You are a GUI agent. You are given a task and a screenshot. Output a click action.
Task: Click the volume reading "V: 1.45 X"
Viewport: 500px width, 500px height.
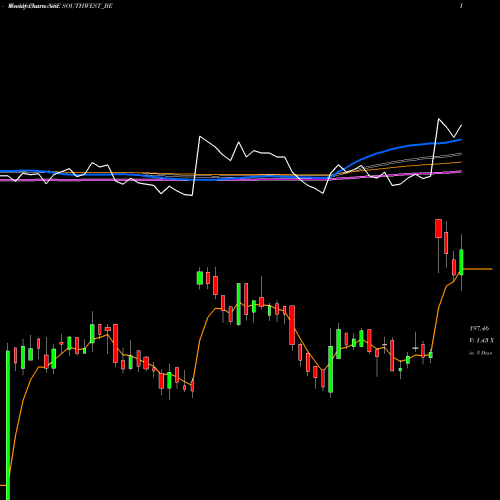tap(481, 341)
